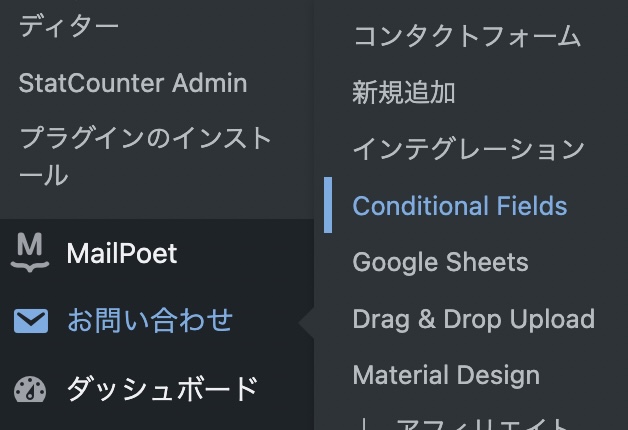Go to ダッシュボード menu item
Screen dimensions: 628x430
pos(162,389)
